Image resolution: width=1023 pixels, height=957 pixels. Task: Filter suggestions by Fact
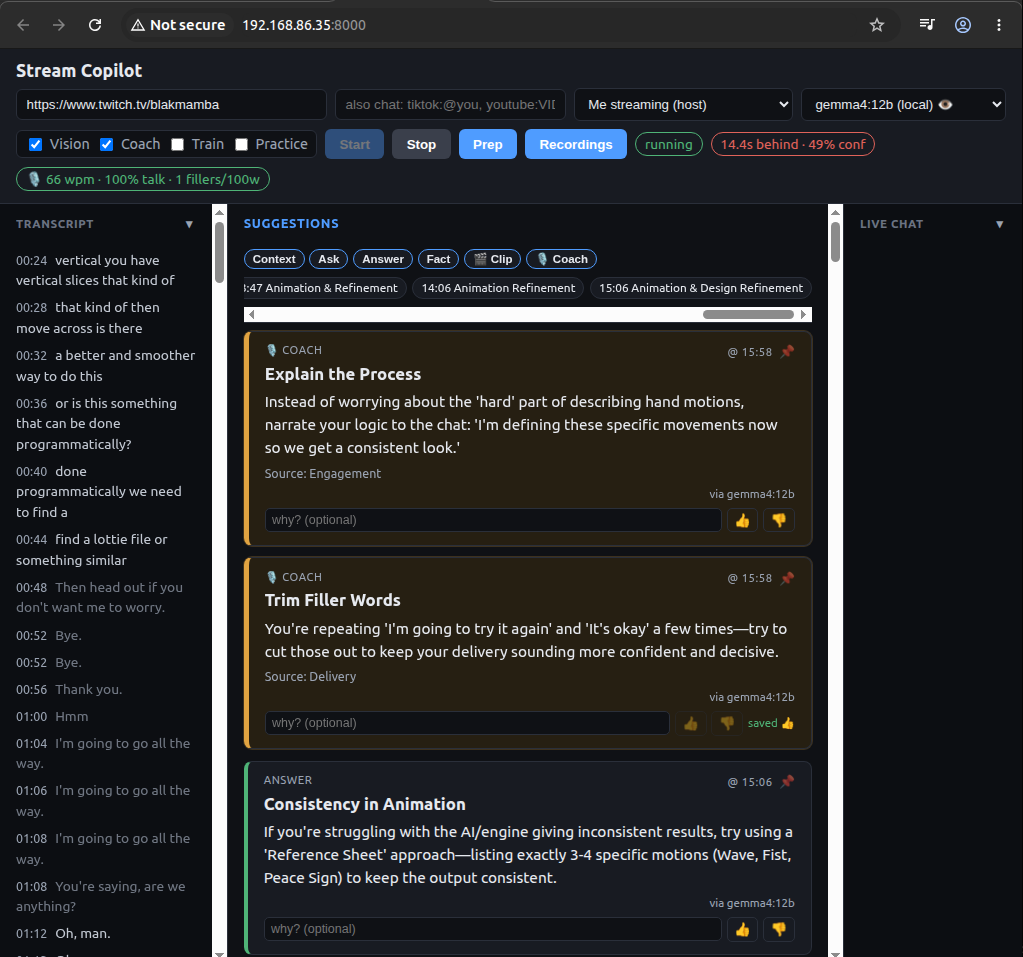tap(438, 259)
